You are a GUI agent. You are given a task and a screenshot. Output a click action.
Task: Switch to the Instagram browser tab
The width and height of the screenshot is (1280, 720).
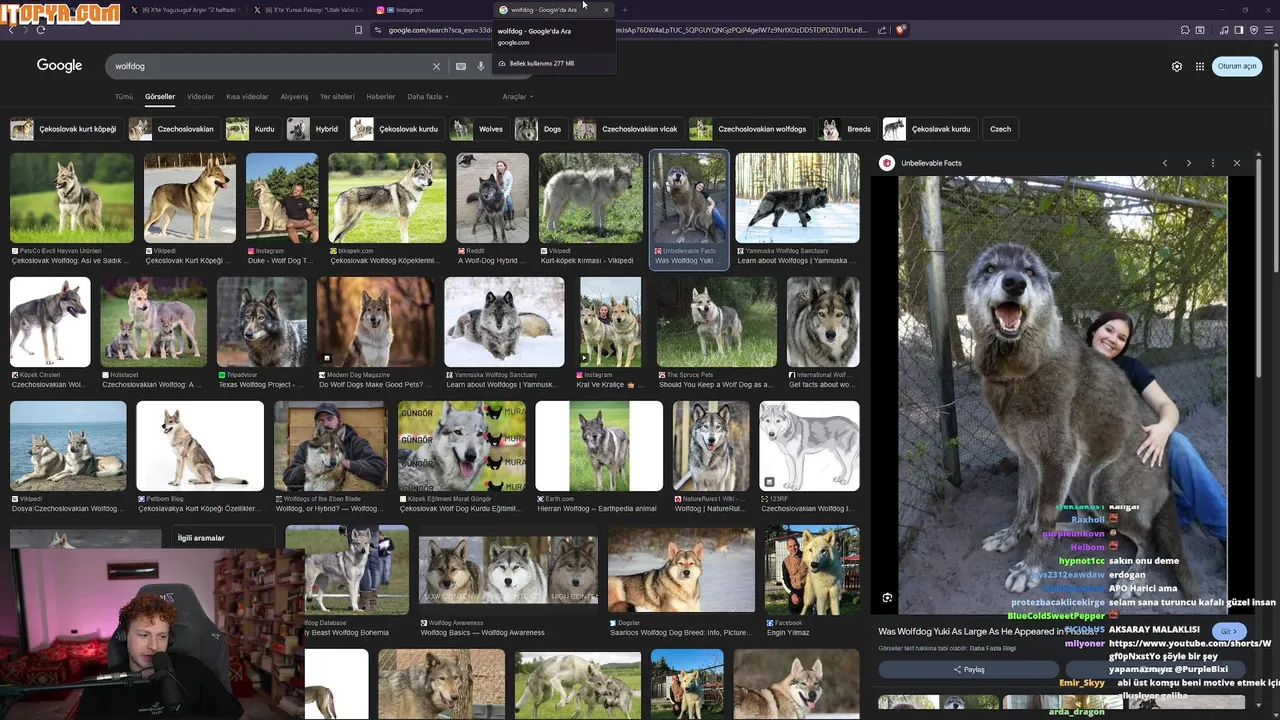point(431,10)
